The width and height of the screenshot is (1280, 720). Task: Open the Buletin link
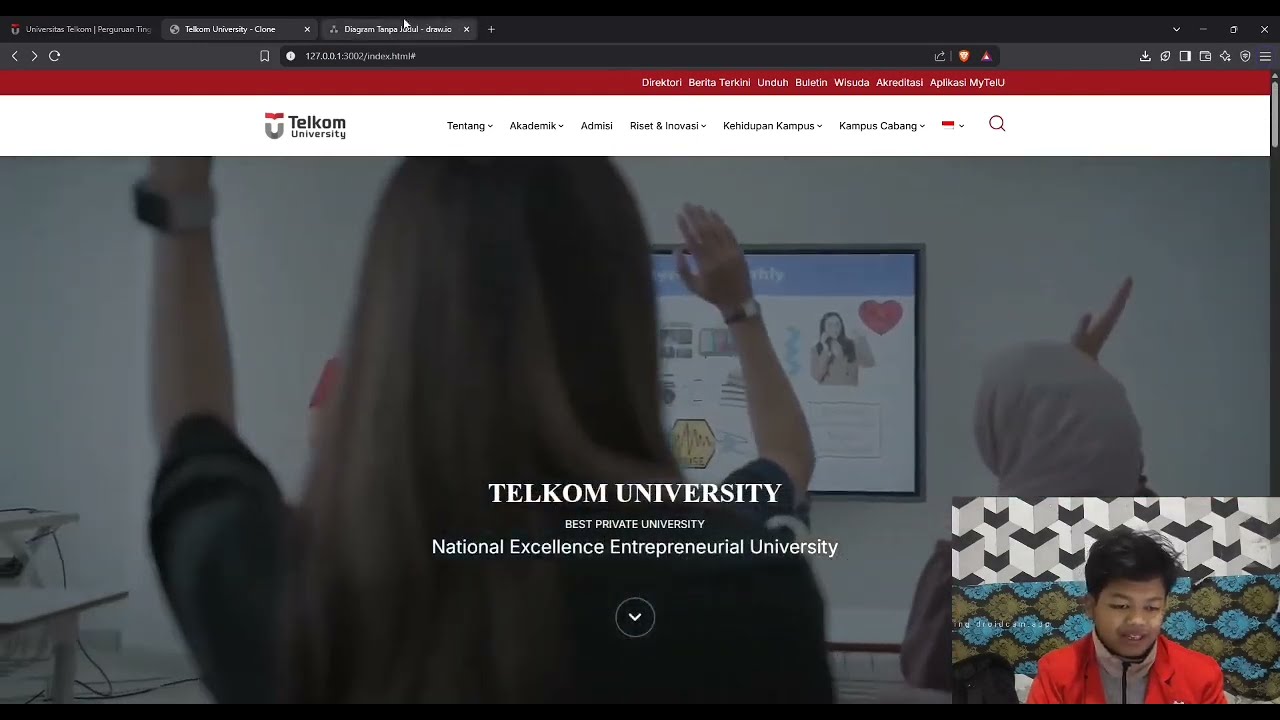click(x=811, y=83)
